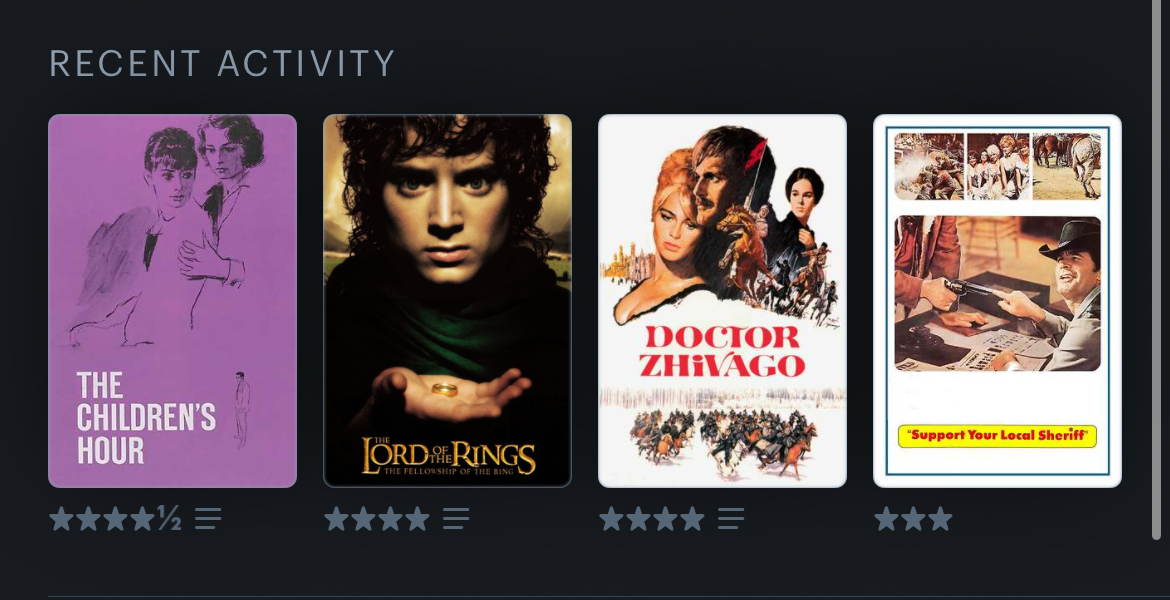Click the yellow "Support Your Local Sheriff" title banner
Viewport: 1170px width, 600px height.
998,436
